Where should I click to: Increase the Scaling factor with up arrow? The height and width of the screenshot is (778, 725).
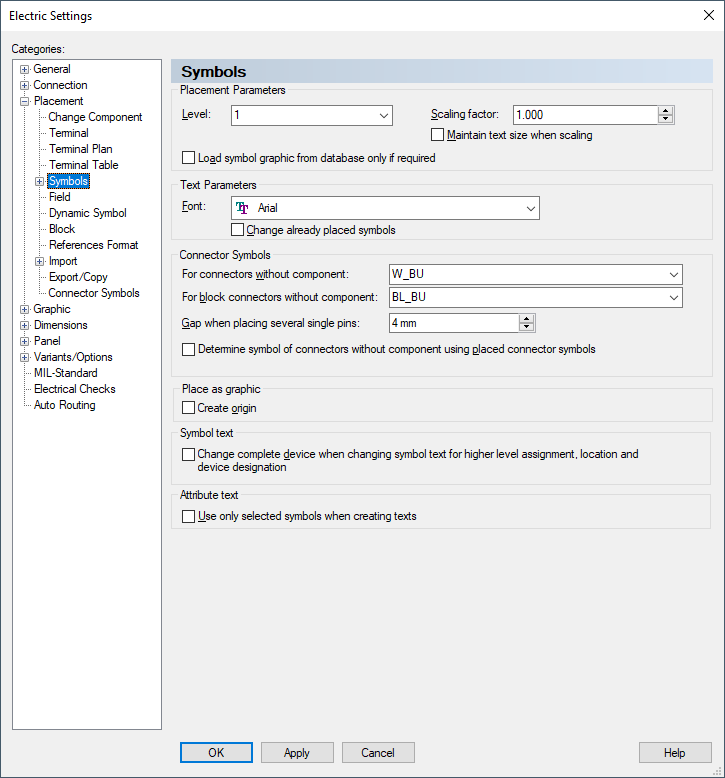[666, 110]
